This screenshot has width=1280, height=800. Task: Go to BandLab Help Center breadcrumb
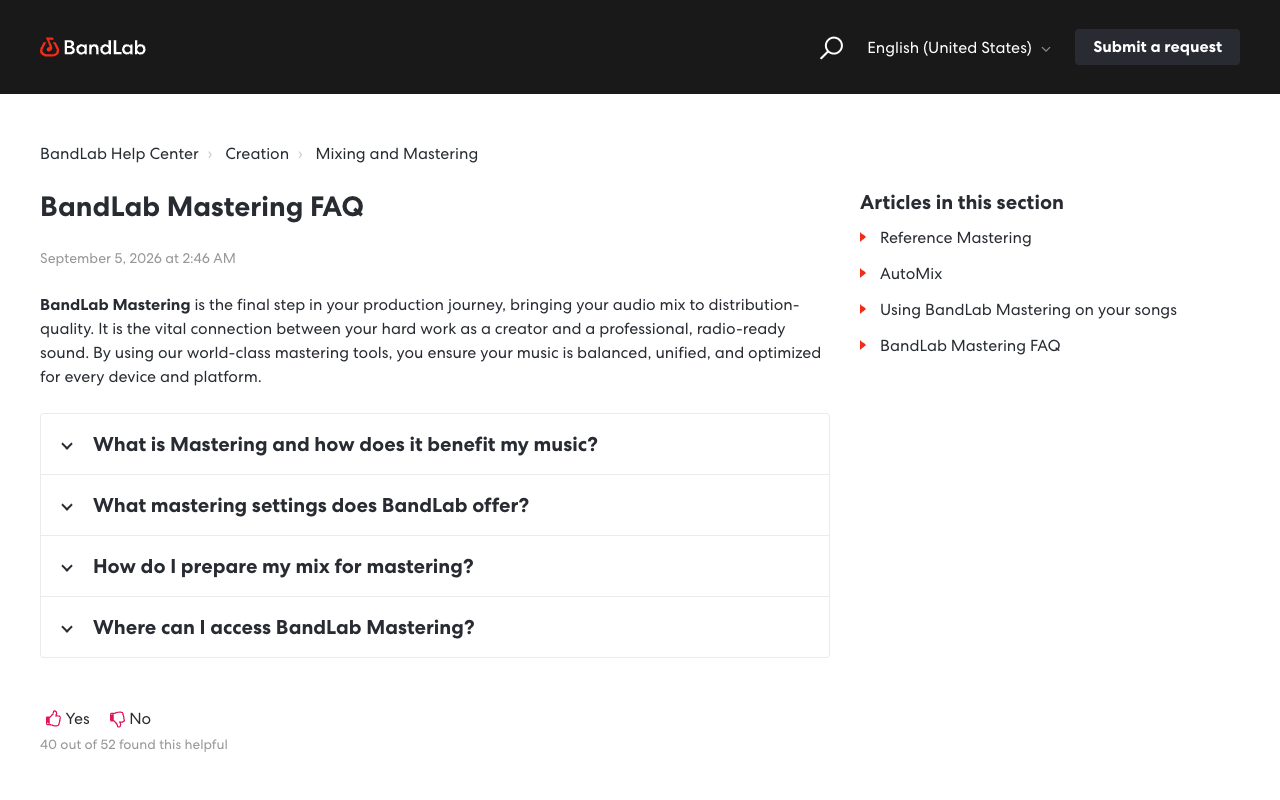coord(119,154)
